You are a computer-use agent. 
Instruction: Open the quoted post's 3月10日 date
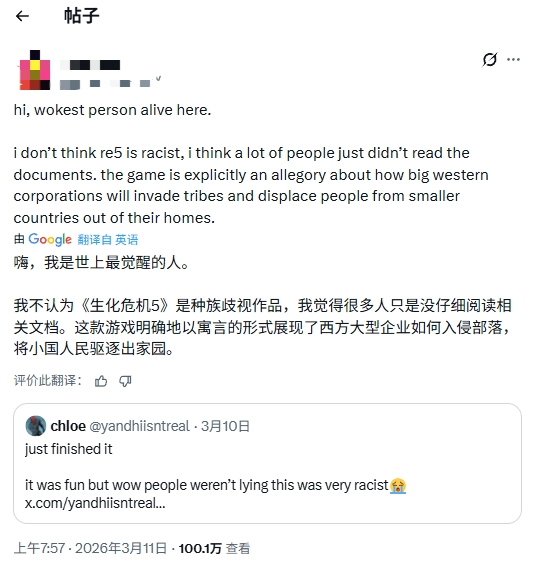225,426
